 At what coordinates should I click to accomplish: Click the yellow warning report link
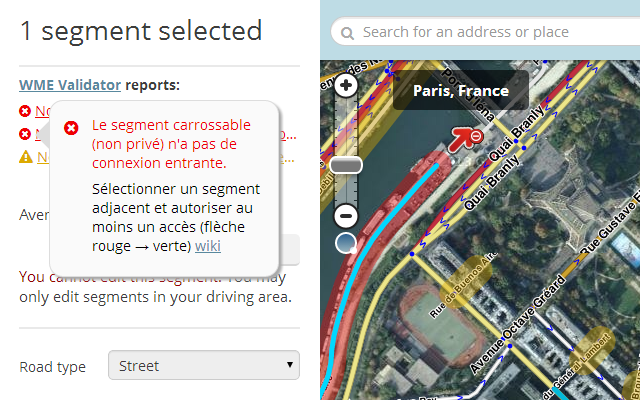click(43, 157)
